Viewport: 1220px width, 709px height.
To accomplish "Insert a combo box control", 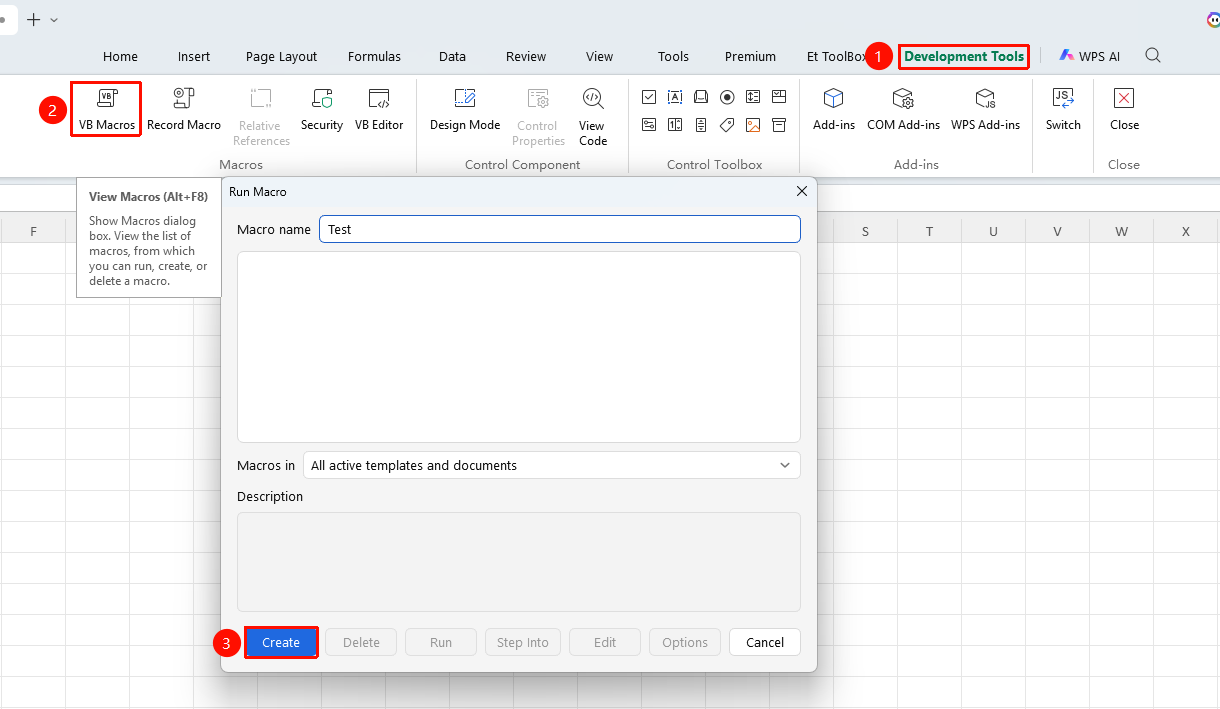I will [x=779, y=97].
